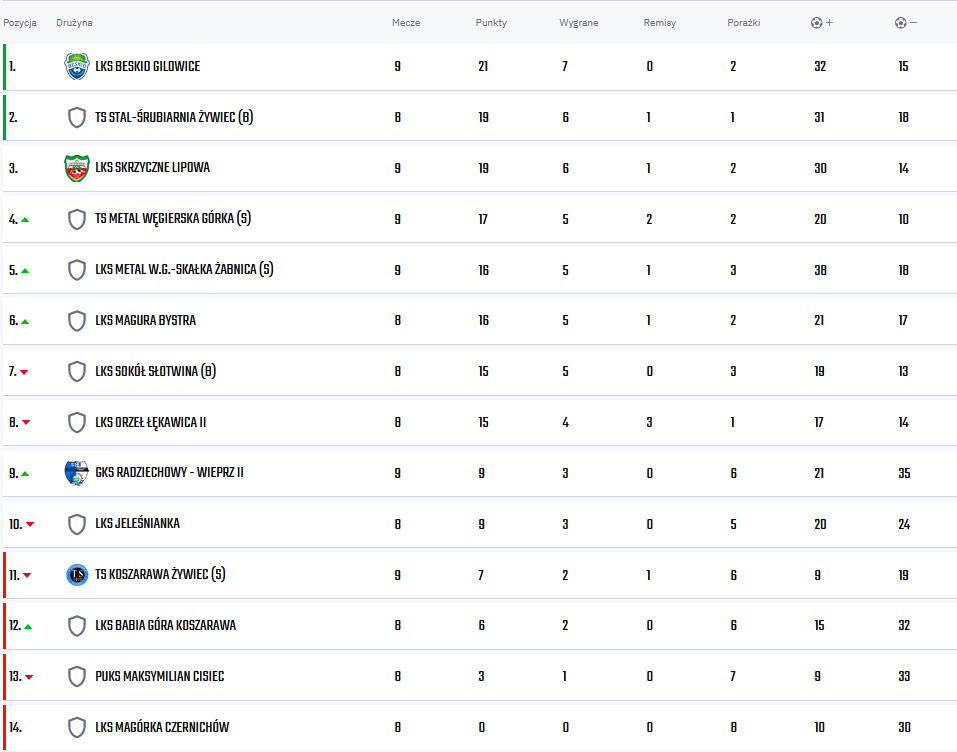Screen dimensions: 957x752
Task: Click Żabnica's 38 goals scored value
Action: pos(820,270)
